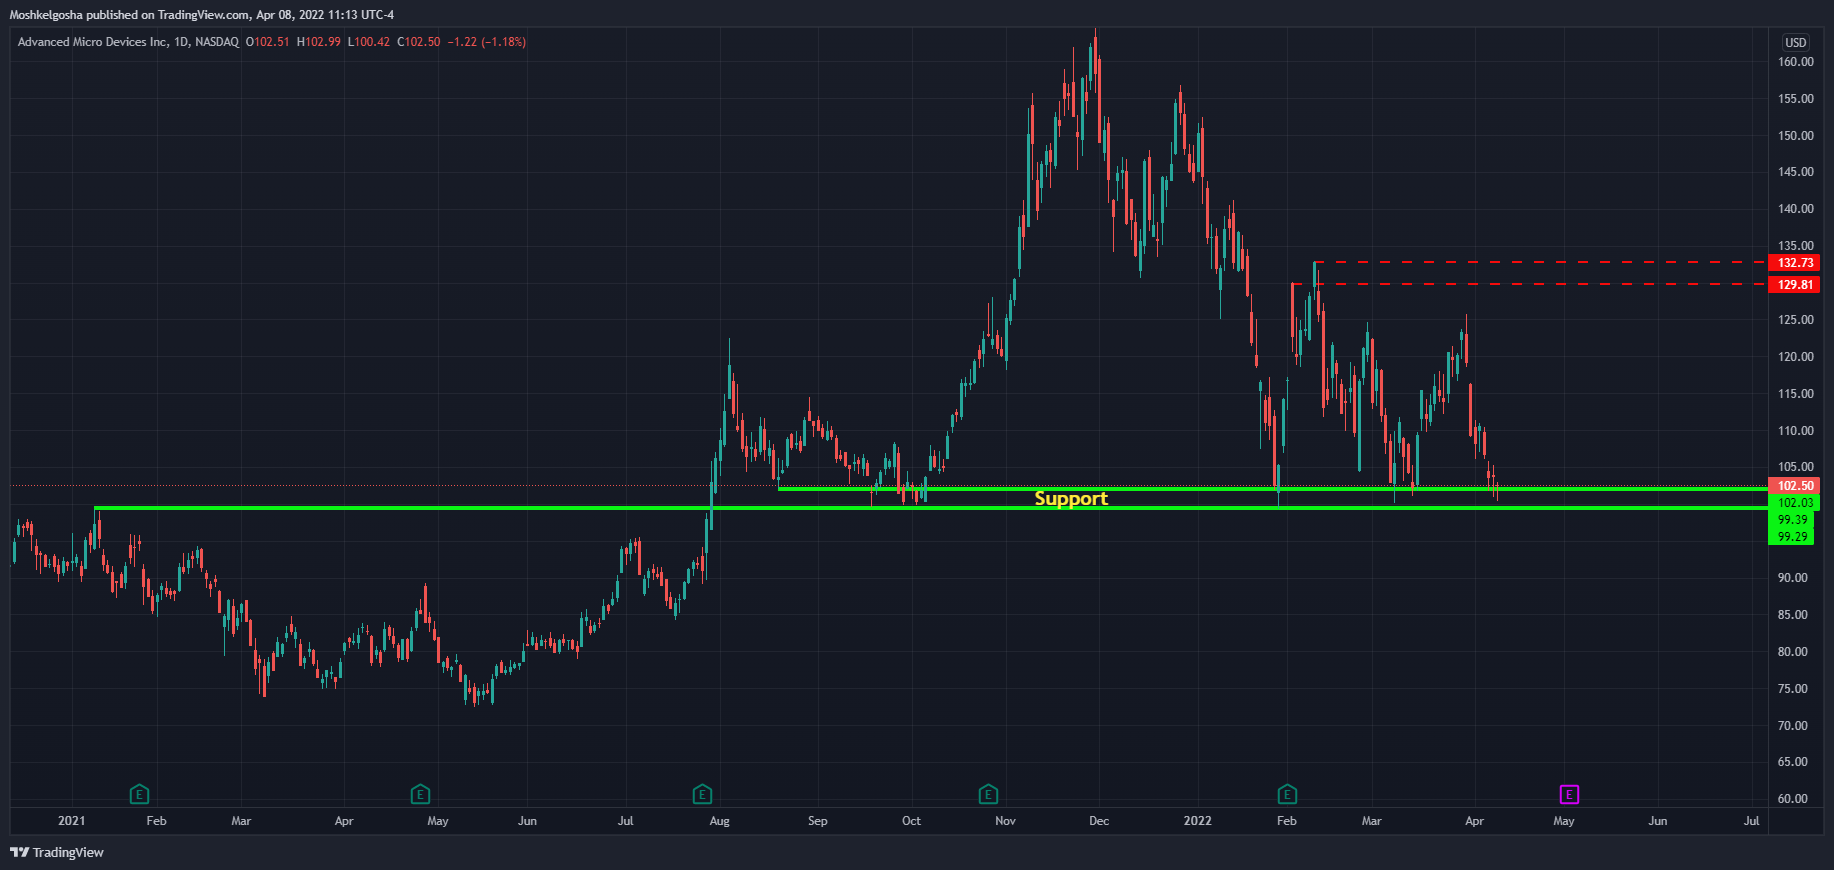This screenshot has height=870, width=1834.
Task: Select the lower red dashed resistance line
Action: pyautogui.click(x=1530, y=285)
